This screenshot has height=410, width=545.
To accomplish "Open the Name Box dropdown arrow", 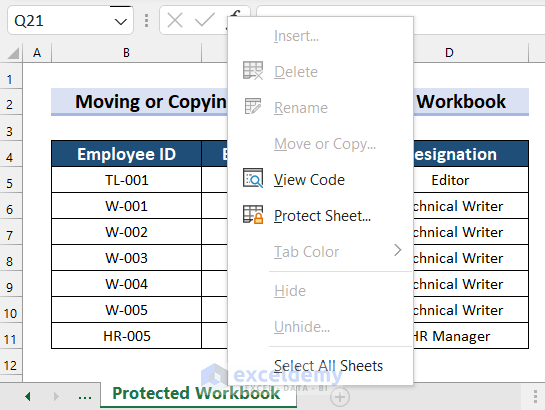I will point(120,22).
